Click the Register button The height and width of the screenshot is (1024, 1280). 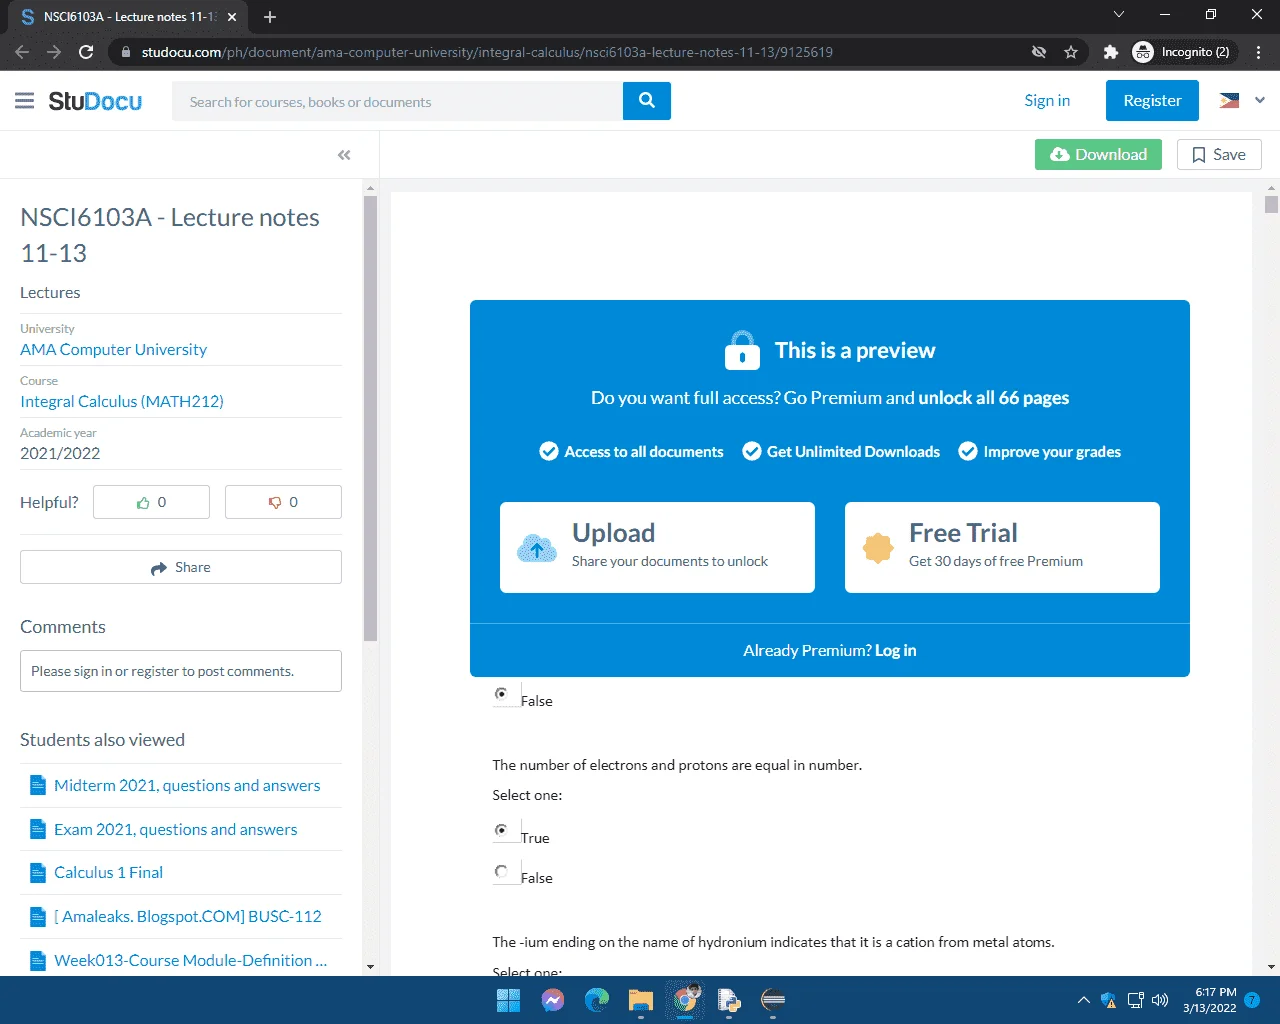coord(1152,100)
